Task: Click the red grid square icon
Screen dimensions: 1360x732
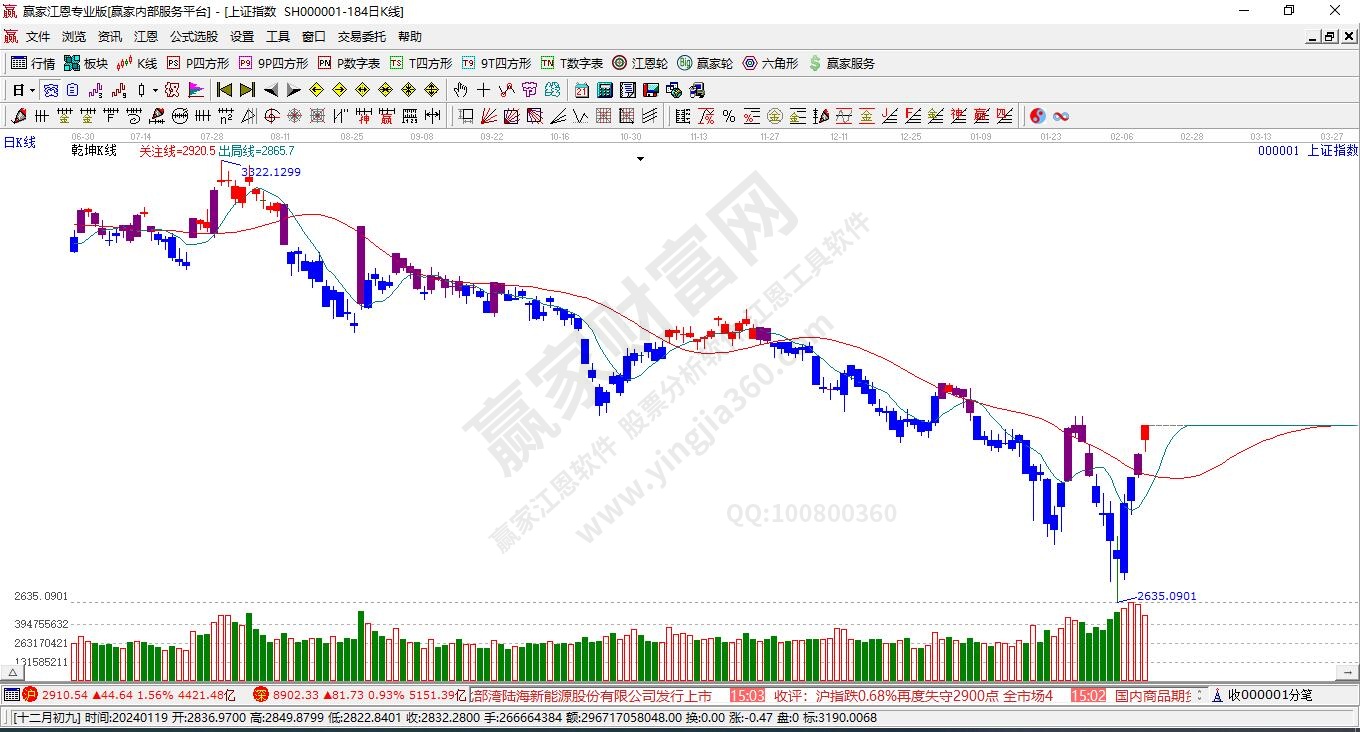Action: pos(604,116)
